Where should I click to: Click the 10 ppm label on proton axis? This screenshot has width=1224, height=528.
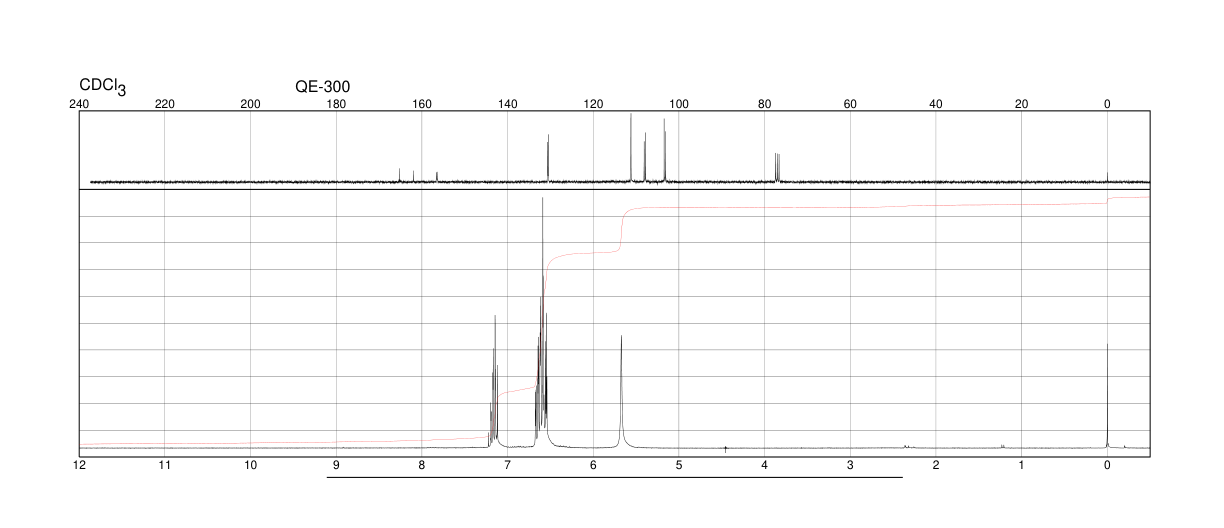pyautogui.click(x=251, y=465)
